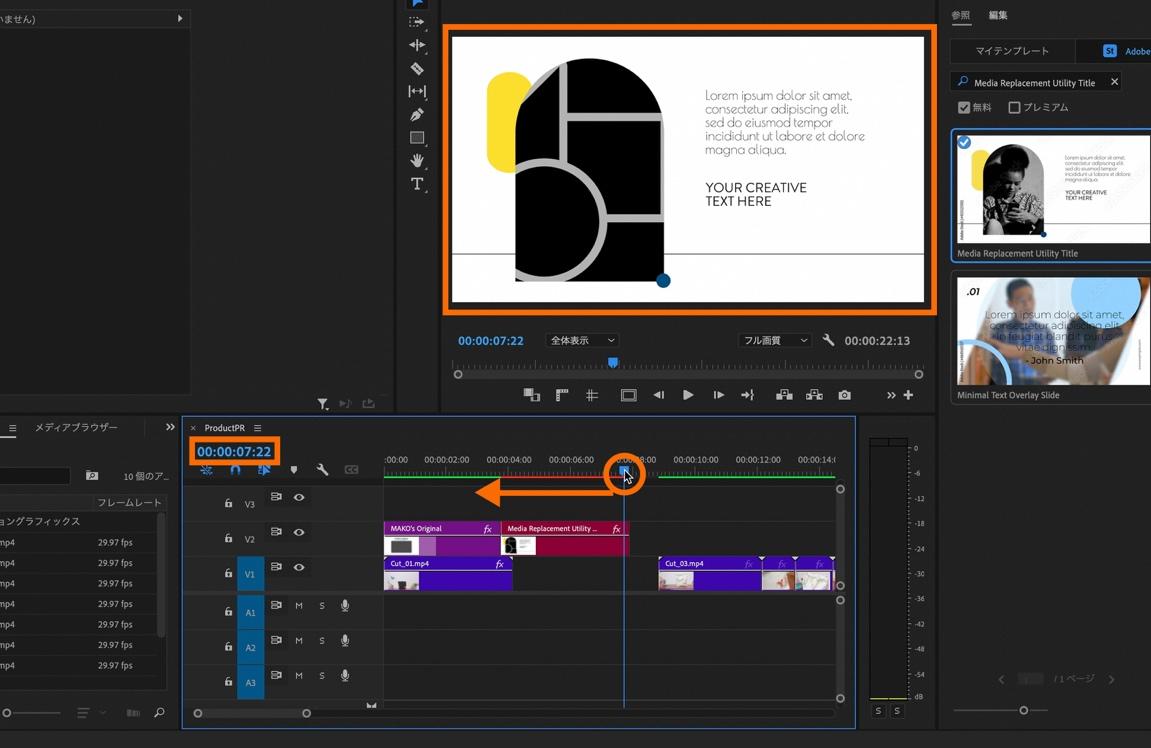Select the Type tool

pyautogui.click(x=417, y=184)
